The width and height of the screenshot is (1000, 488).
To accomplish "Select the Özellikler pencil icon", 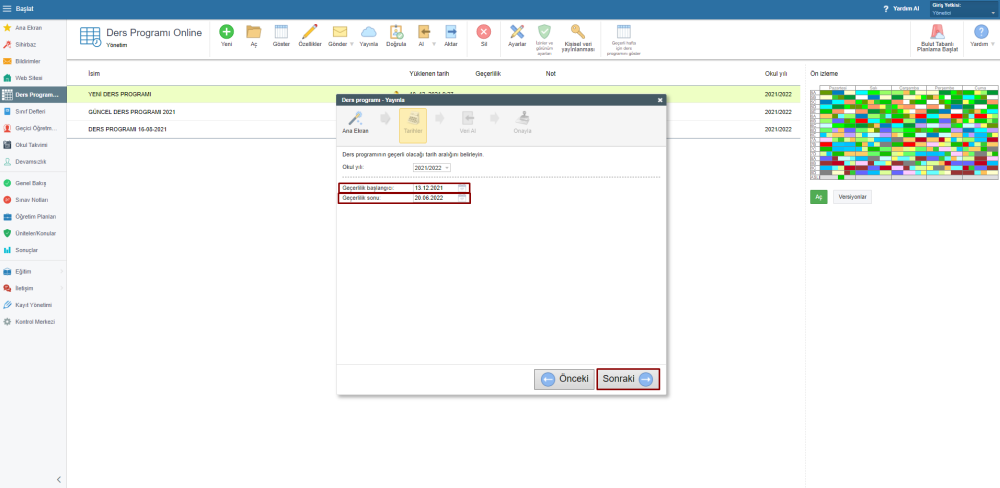I will point(310,32).
